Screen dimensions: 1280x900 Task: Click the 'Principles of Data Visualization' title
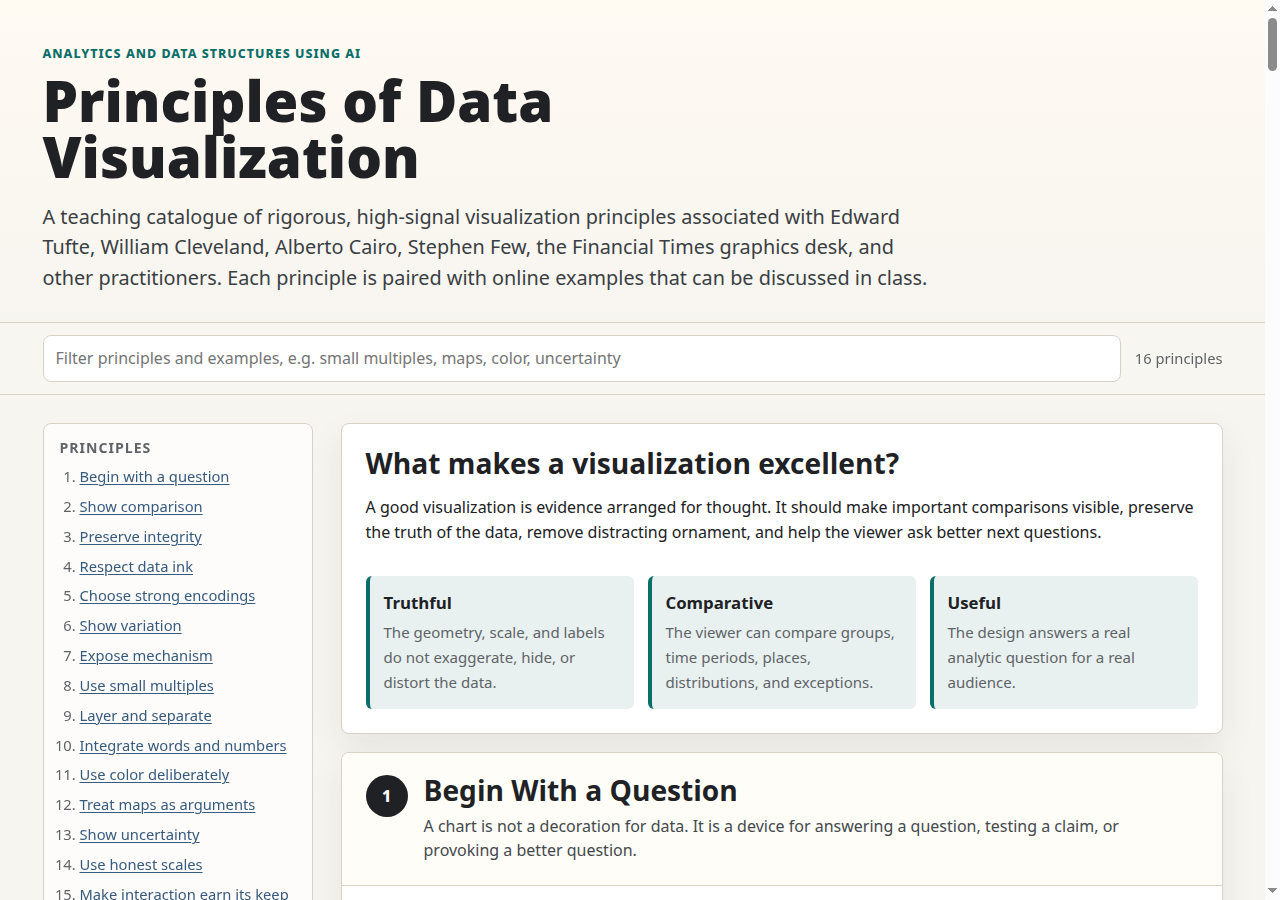[298, 129]
